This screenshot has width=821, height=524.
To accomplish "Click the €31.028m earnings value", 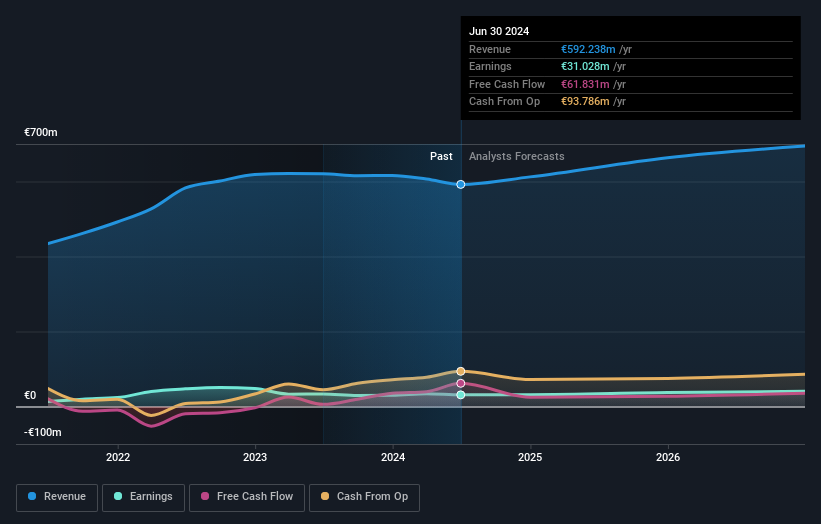I will pyautogui.click(x=585, y=66).
